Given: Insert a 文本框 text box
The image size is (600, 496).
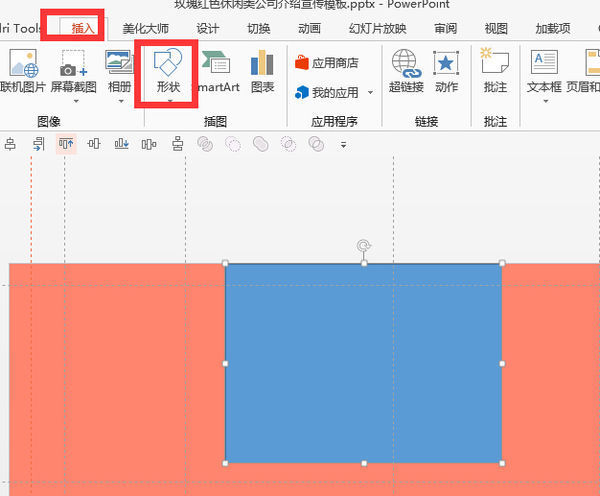Looking at the screenshot, I should (544, 71).
